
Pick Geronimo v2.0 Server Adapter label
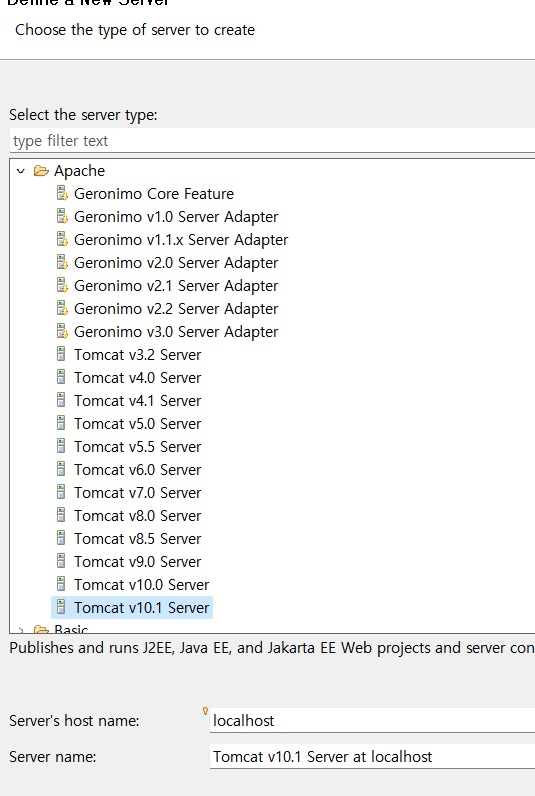coord(176,263)
